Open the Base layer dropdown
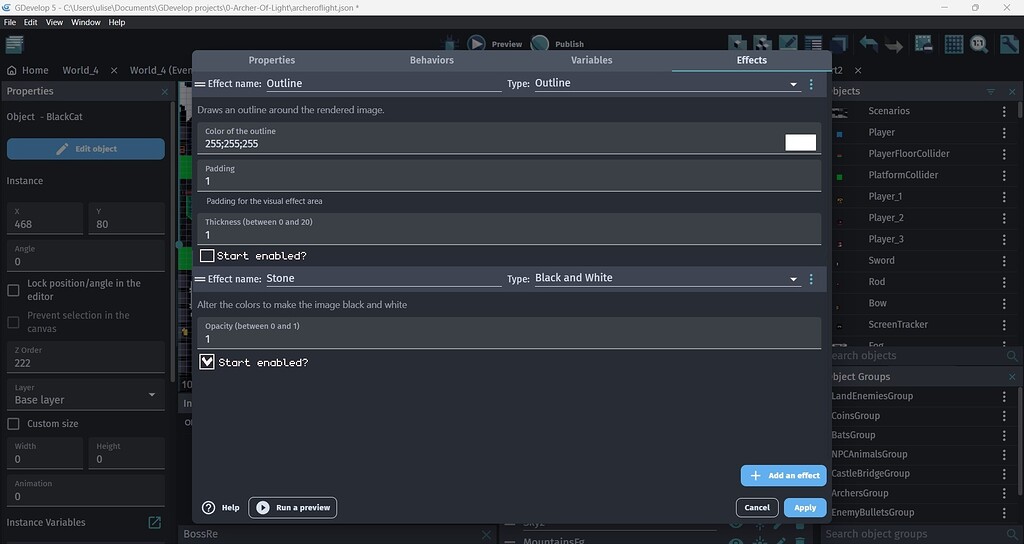 tap(86, 394)
